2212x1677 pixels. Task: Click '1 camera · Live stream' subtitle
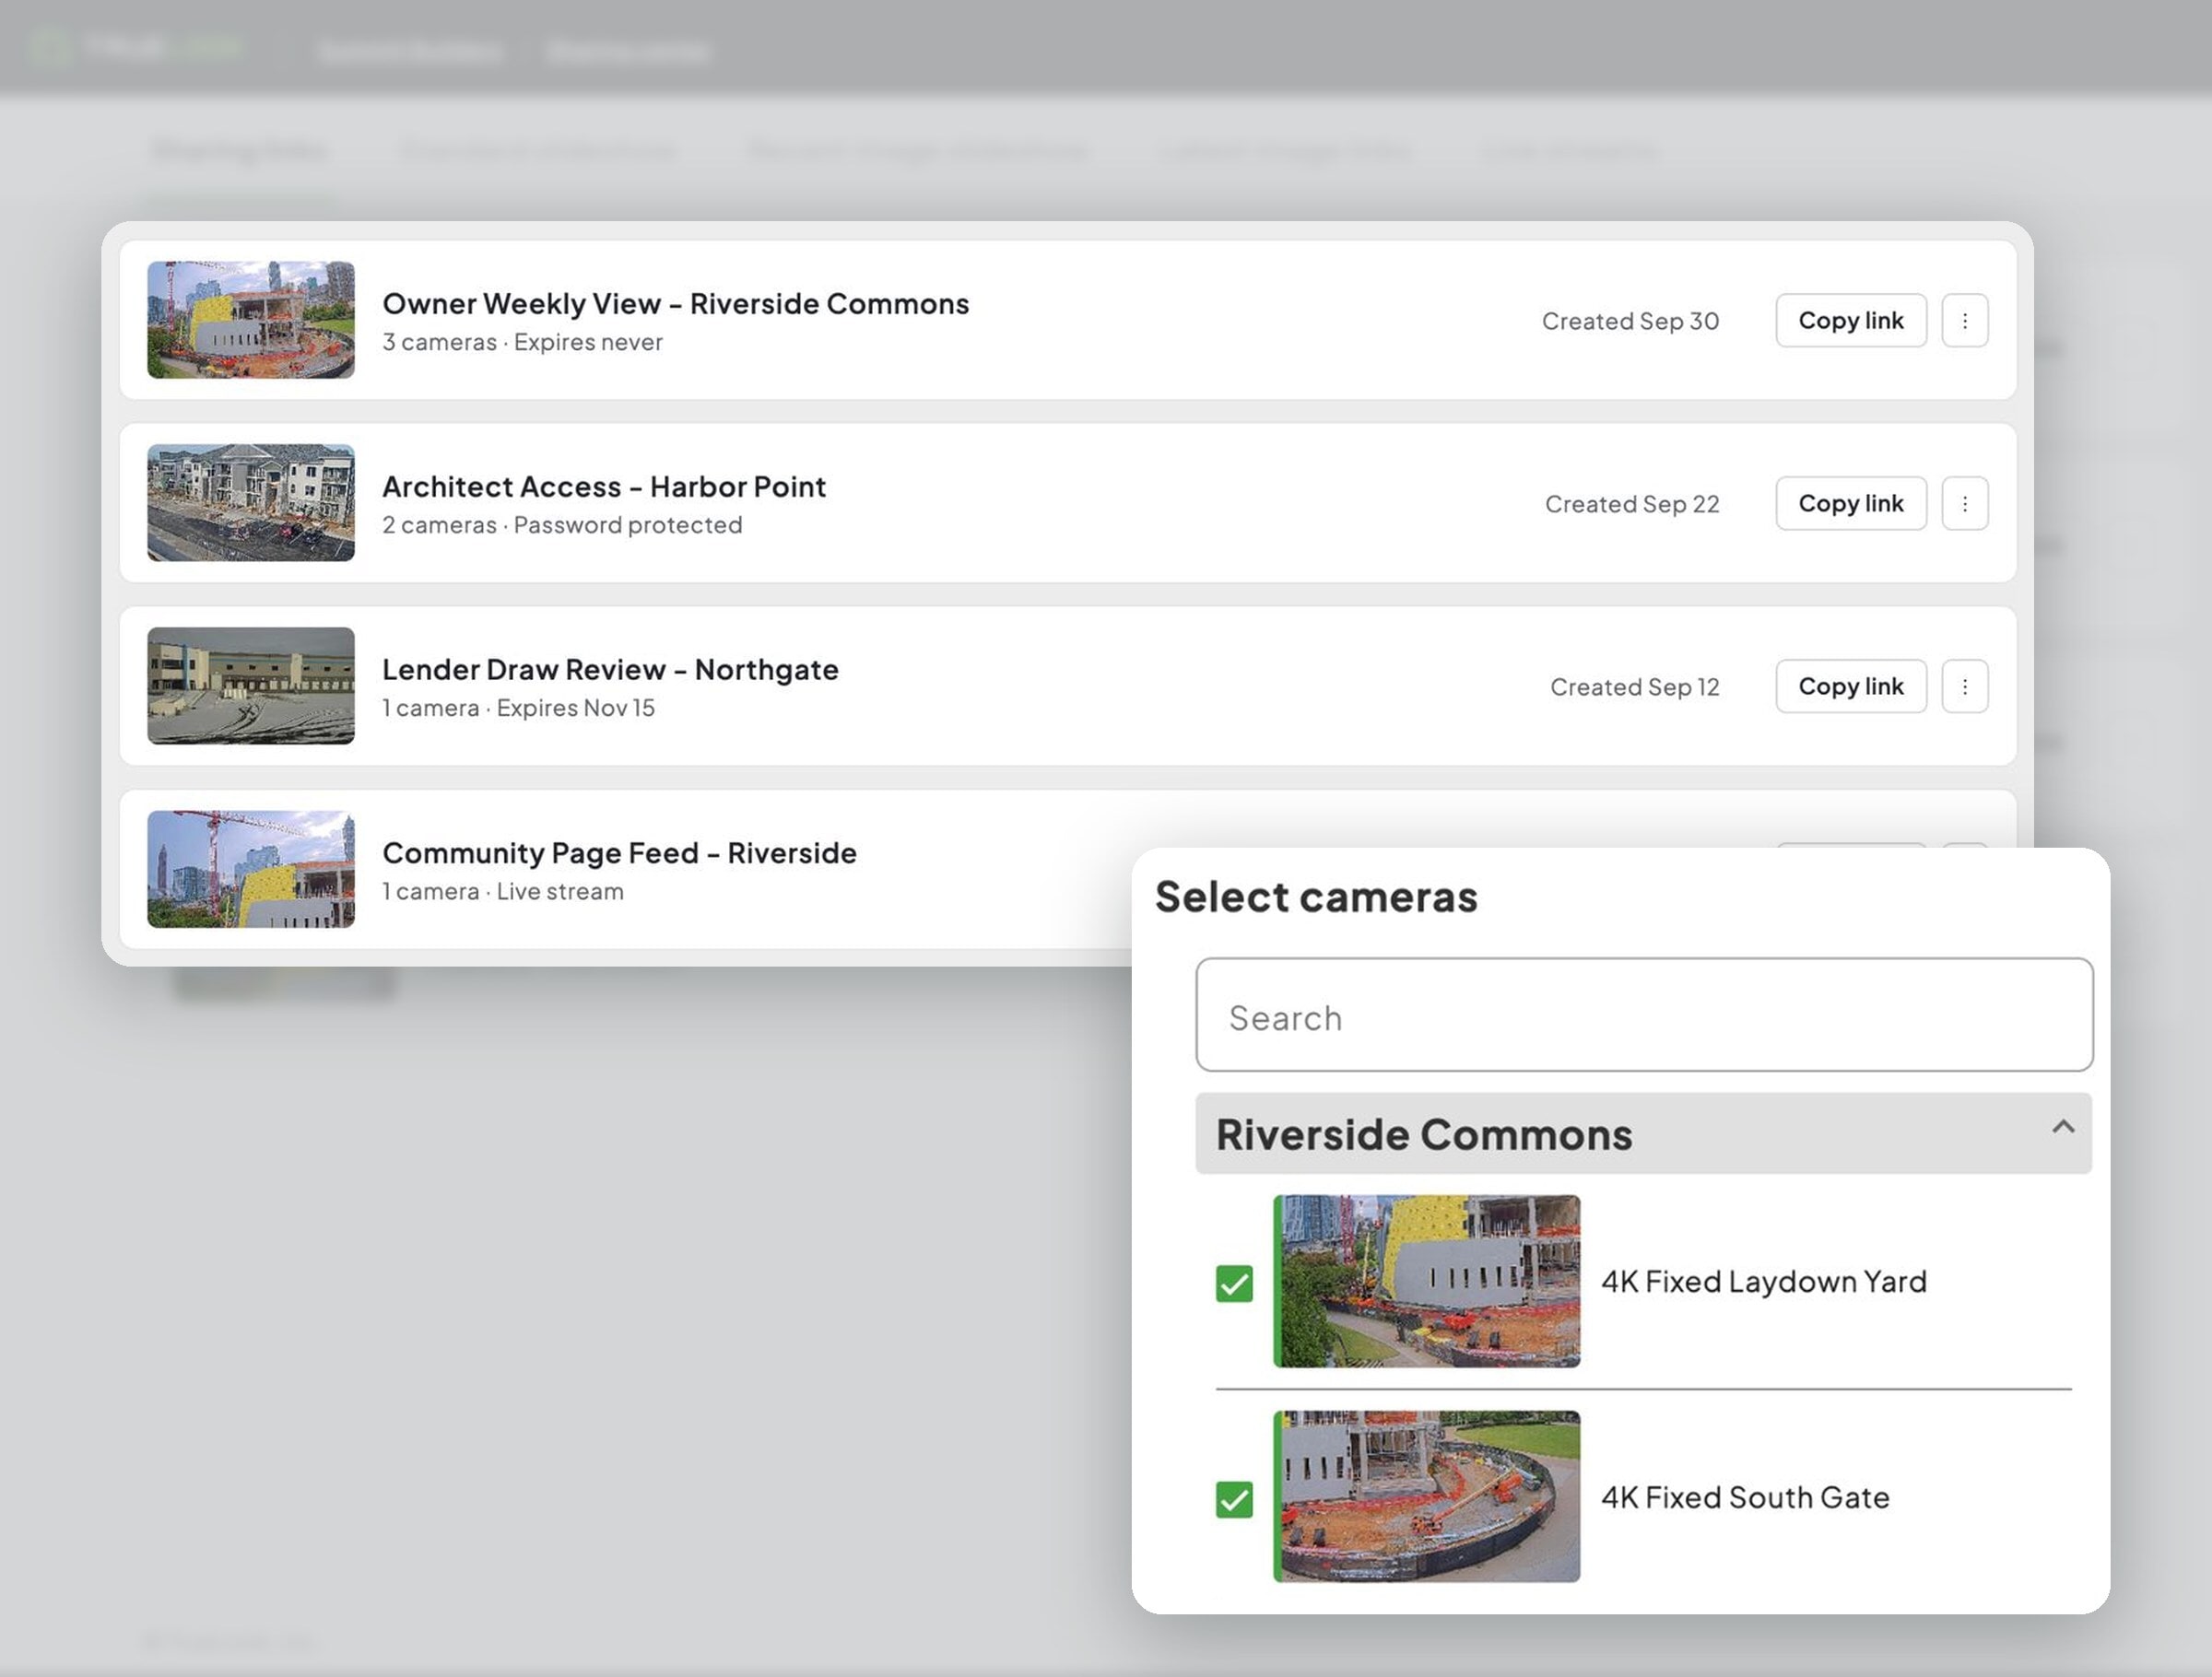(502, 891)
